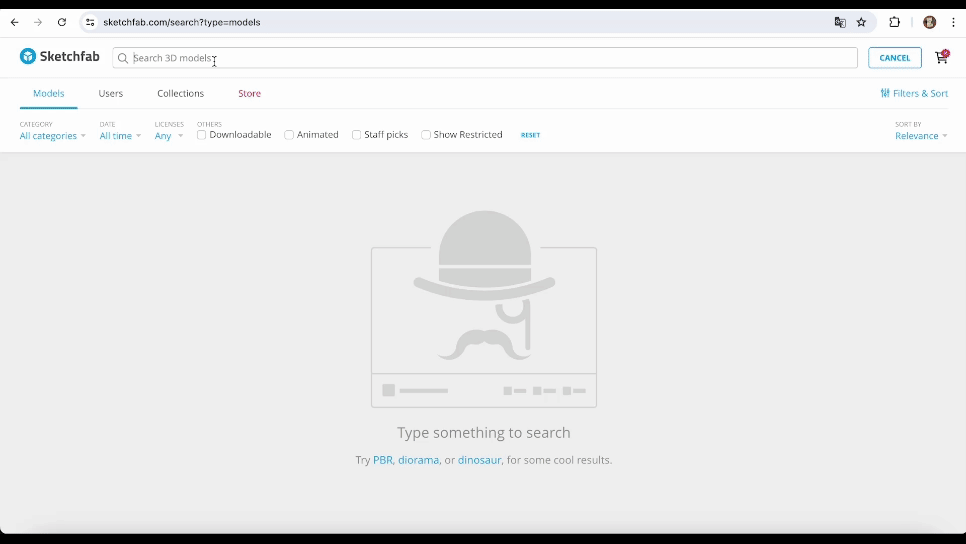The width and height of the screenshot is (966, 544).
Task: Click the Sketchfab logo
Action: click(60, 57)
